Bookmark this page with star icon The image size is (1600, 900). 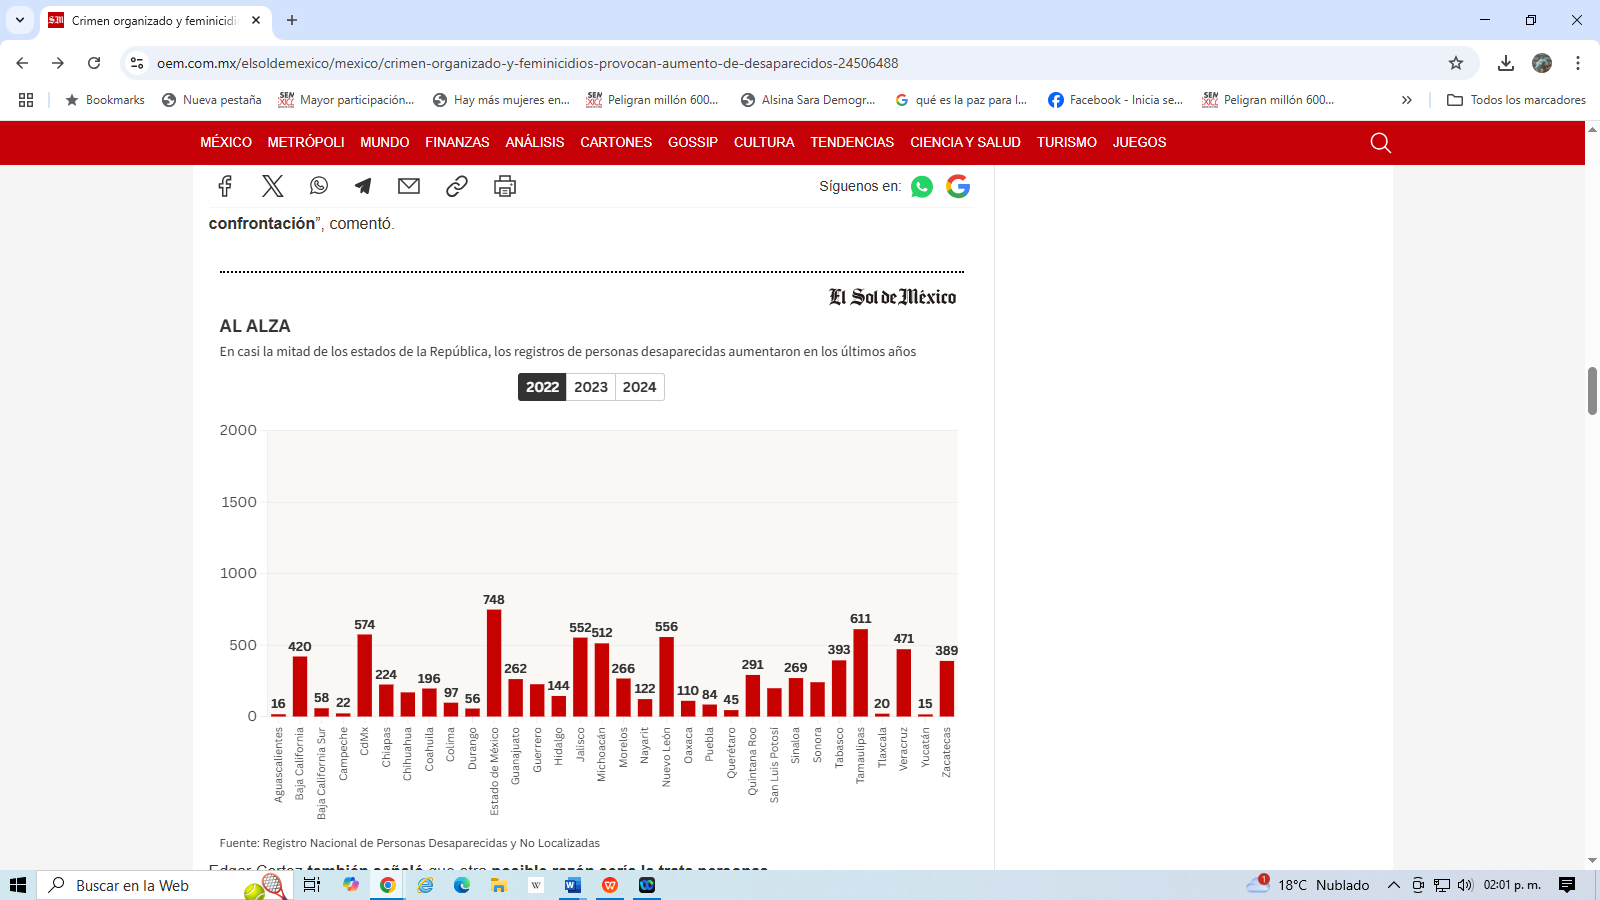[1456, 63]
